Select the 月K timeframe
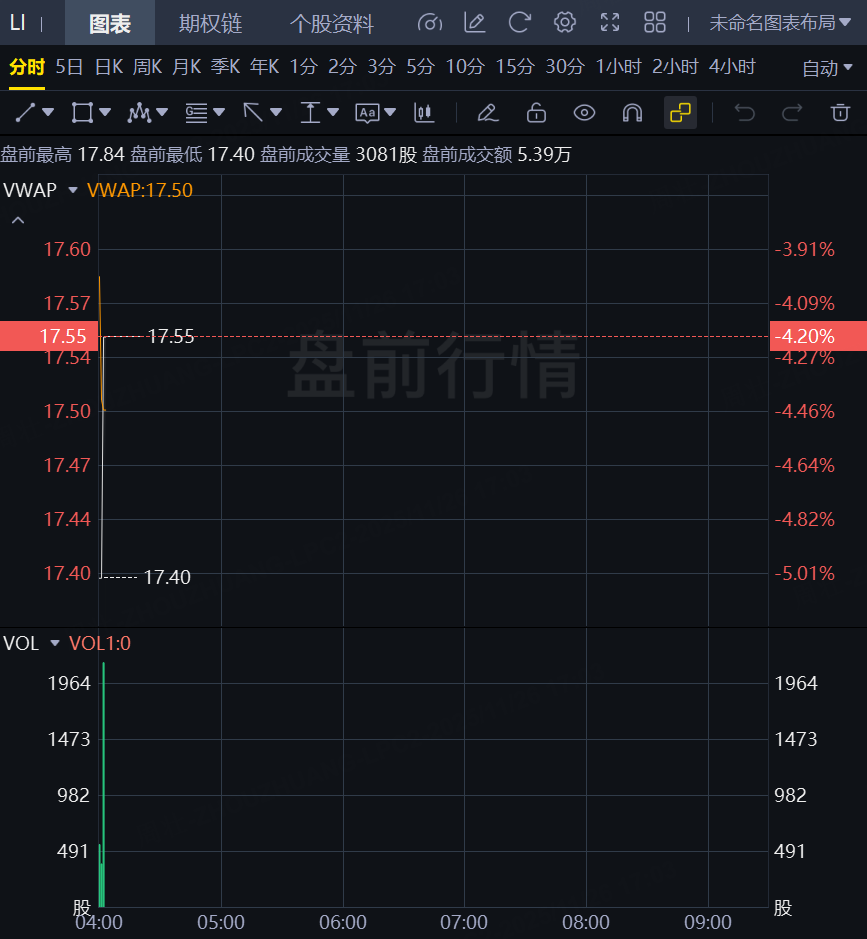This screenshot has height=939, width=867. 186,66
